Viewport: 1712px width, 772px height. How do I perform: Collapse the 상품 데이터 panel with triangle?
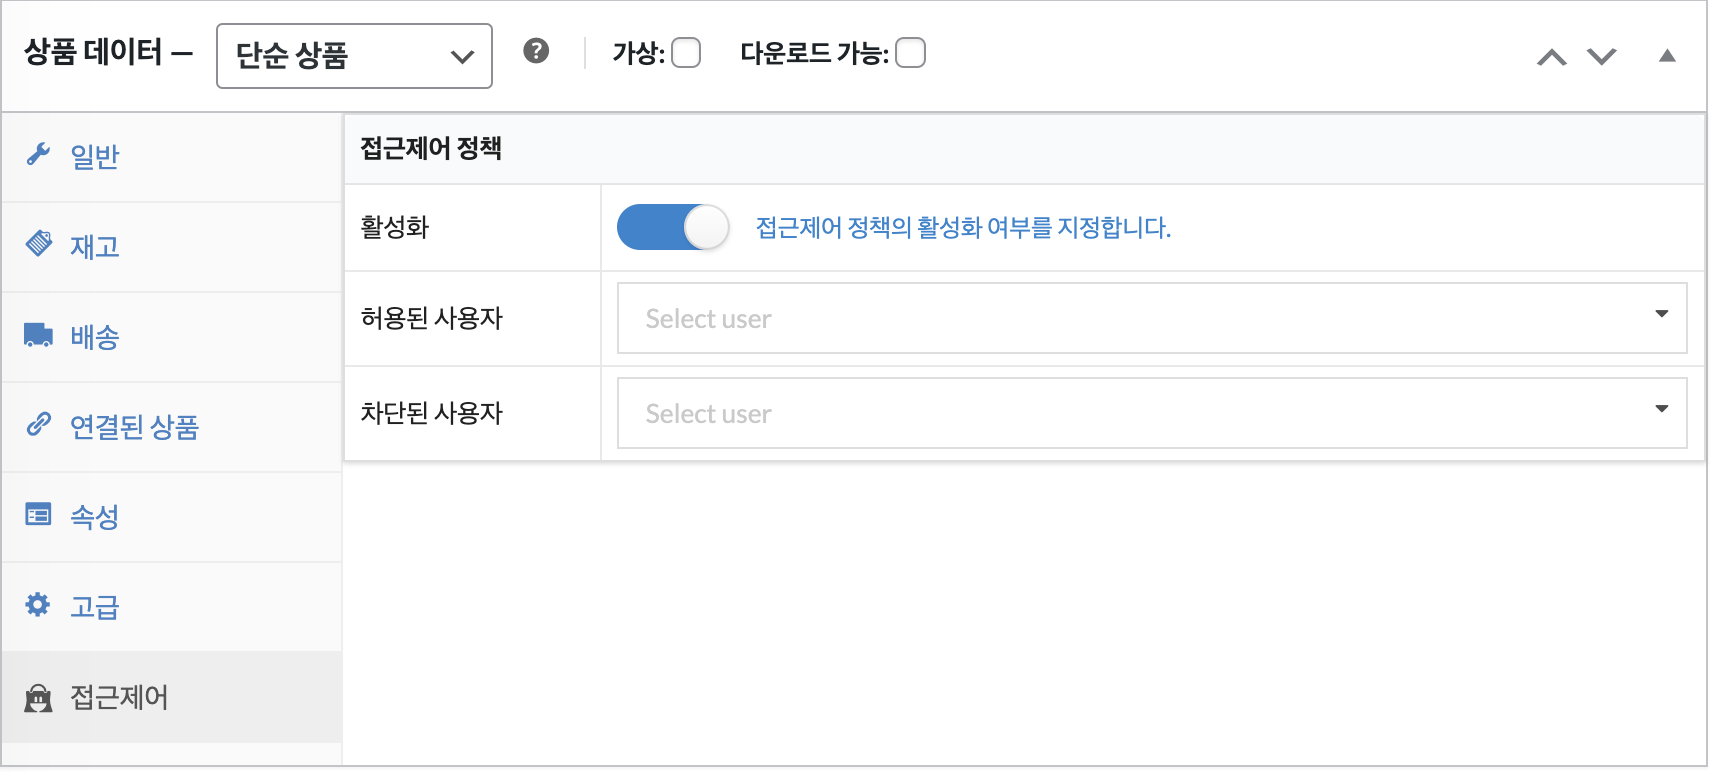[1667, 56]
